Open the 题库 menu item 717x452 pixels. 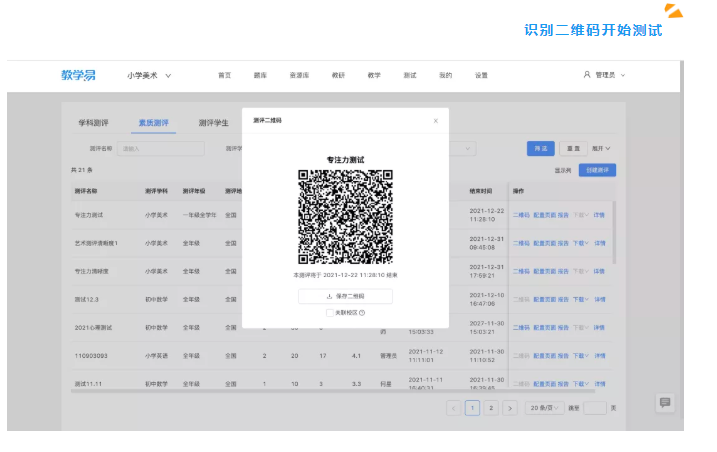260,76
